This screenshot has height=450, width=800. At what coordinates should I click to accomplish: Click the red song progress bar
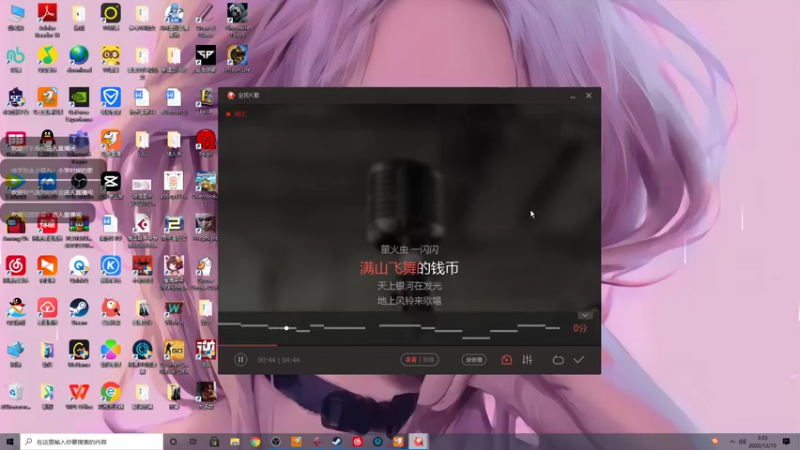pyautogui.click(x=248, y=345)
